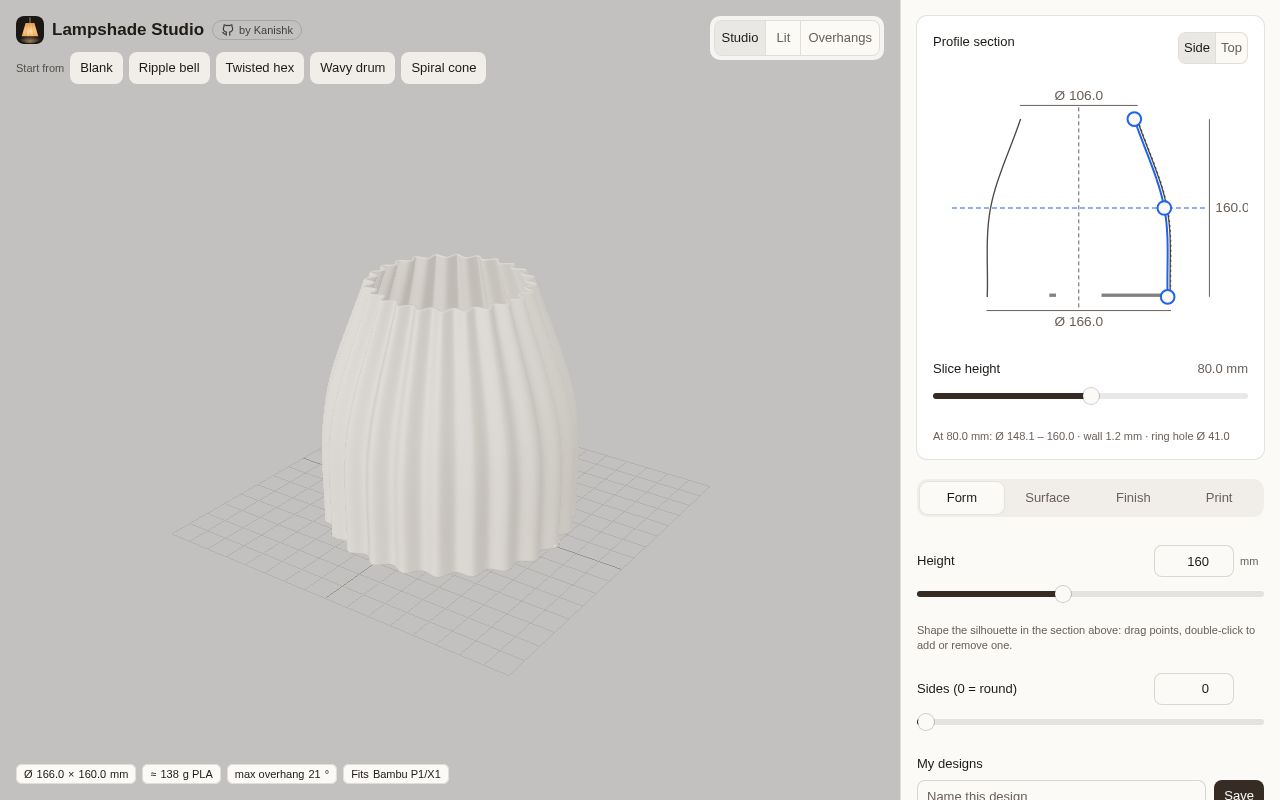Screen dimensions: 1280x800
Task: Click the Ø 166.0 bottom diameter label
Action: pyautogui.click(x=1078, y=322)
